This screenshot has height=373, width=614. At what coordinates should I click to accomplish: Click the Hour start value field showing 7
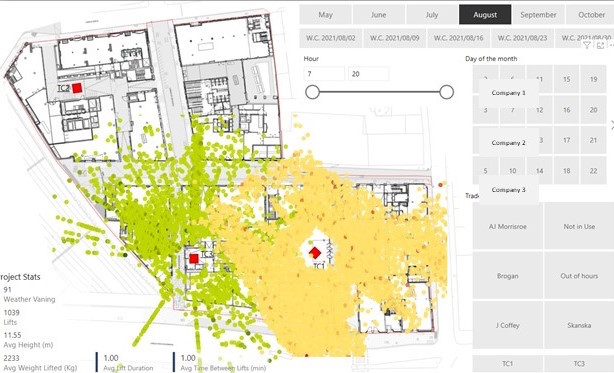(324, 74)
